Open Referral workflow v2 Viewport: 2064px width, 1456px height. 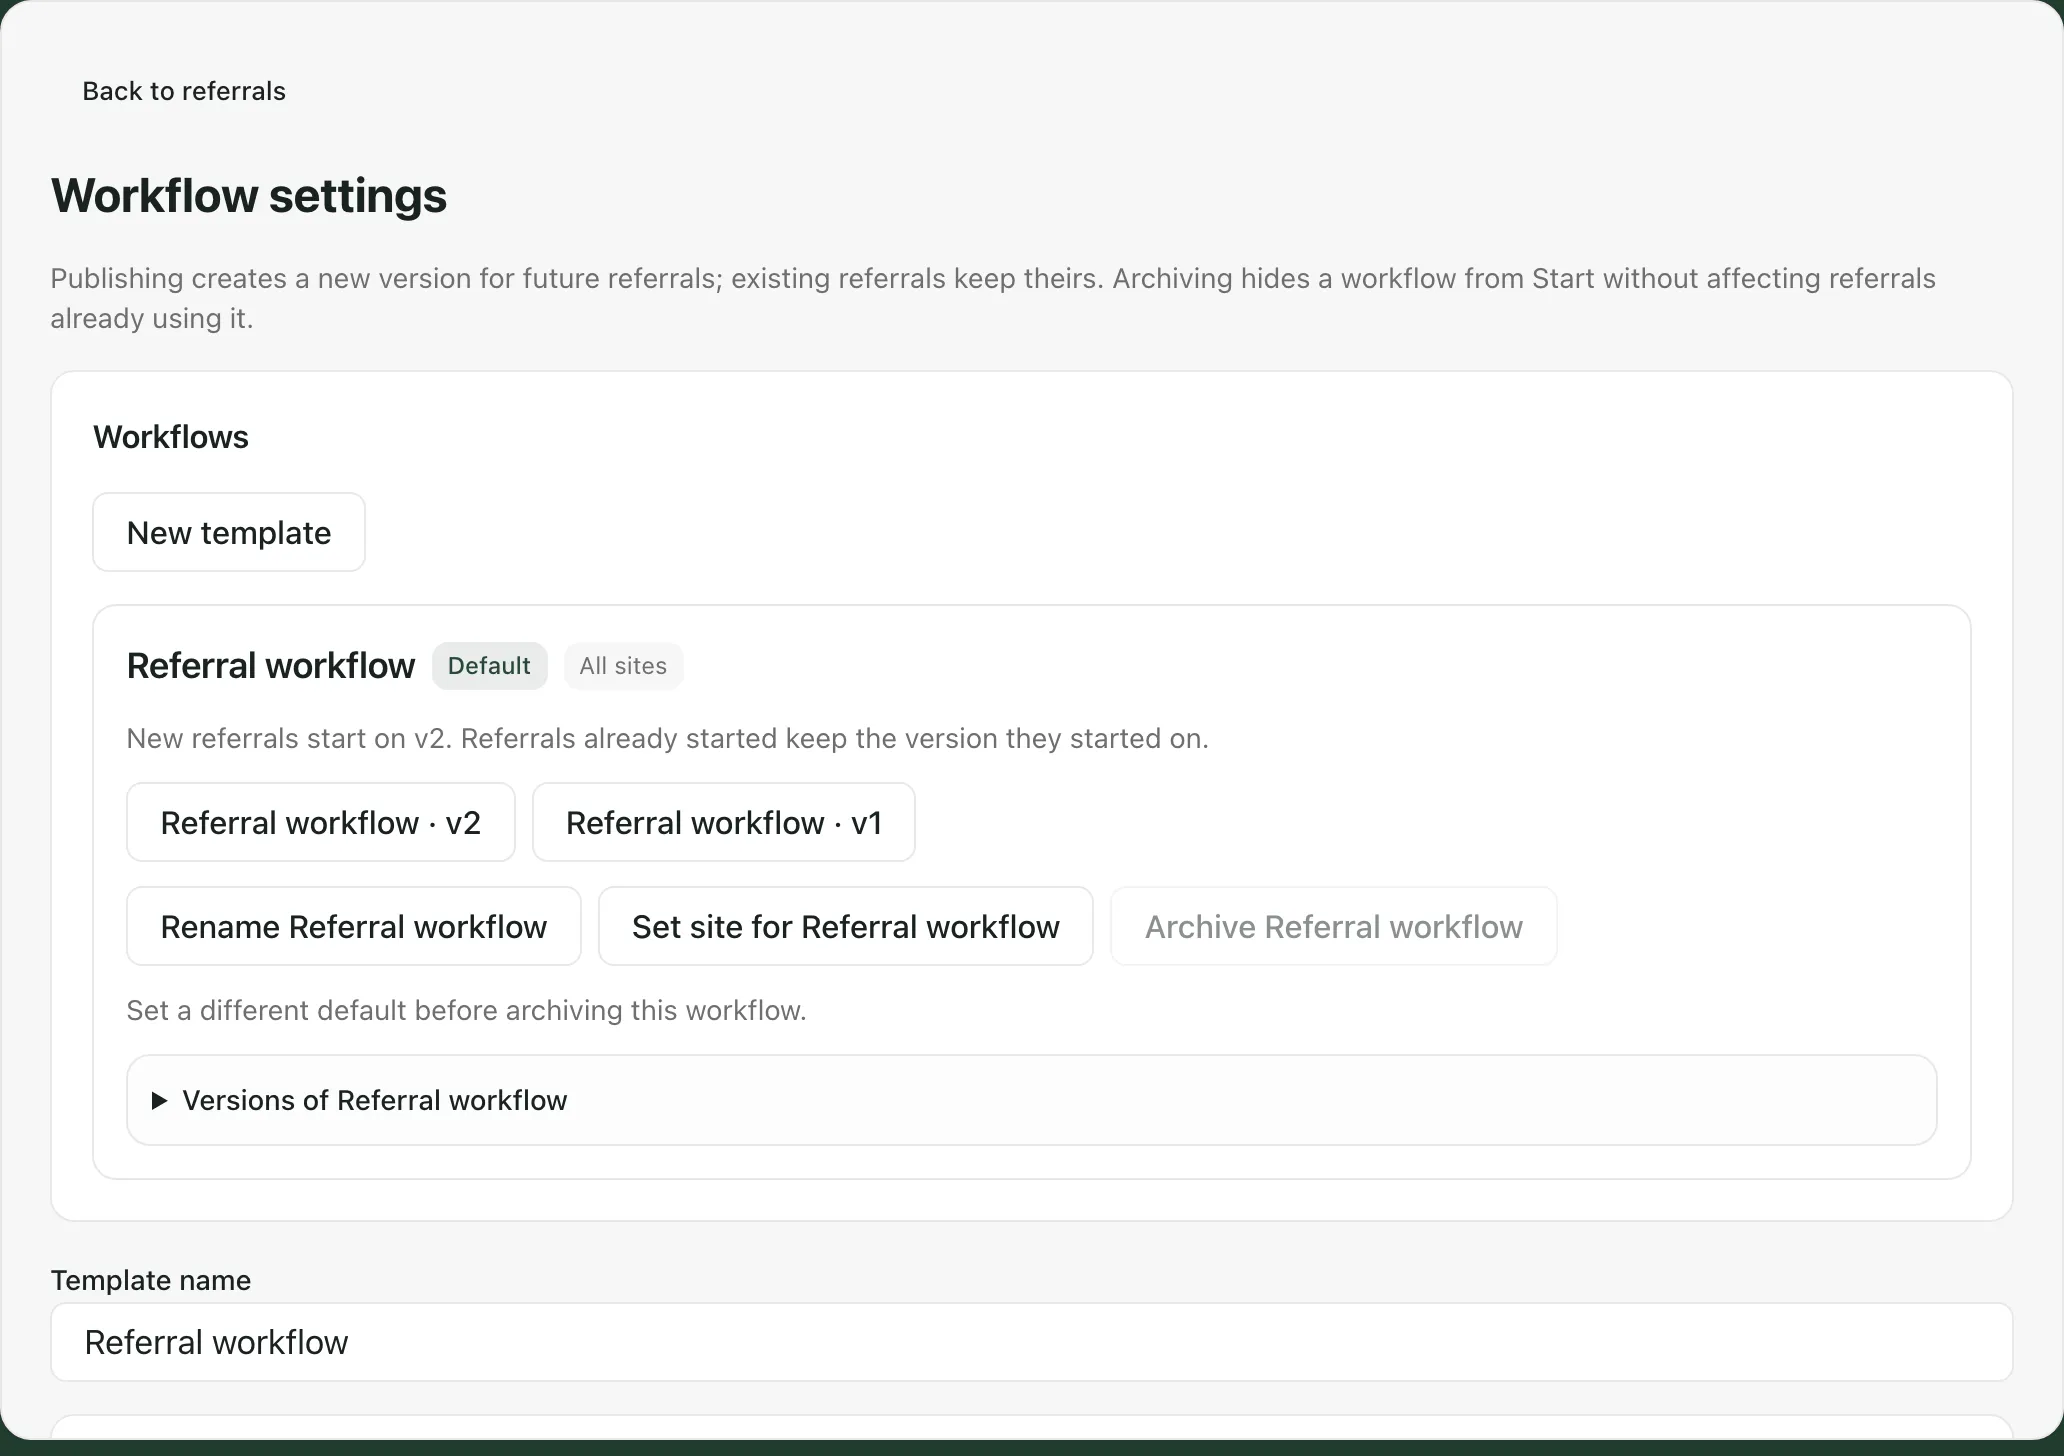(x=321, y=822)
